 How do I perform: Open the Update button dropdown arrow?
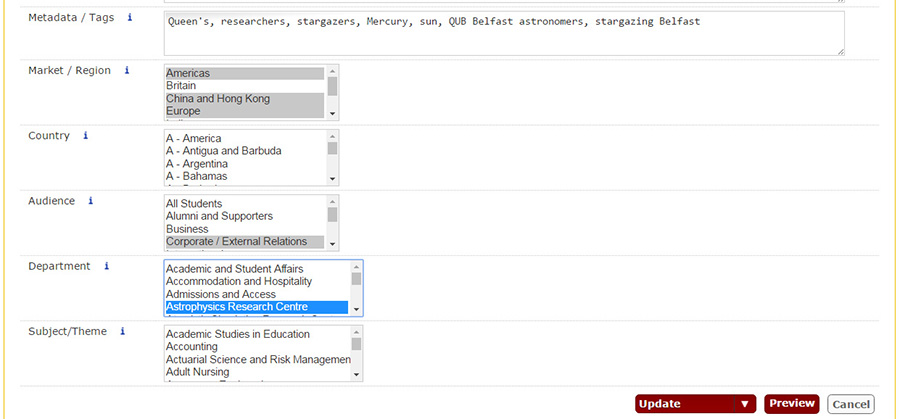(x=745, y=404)
